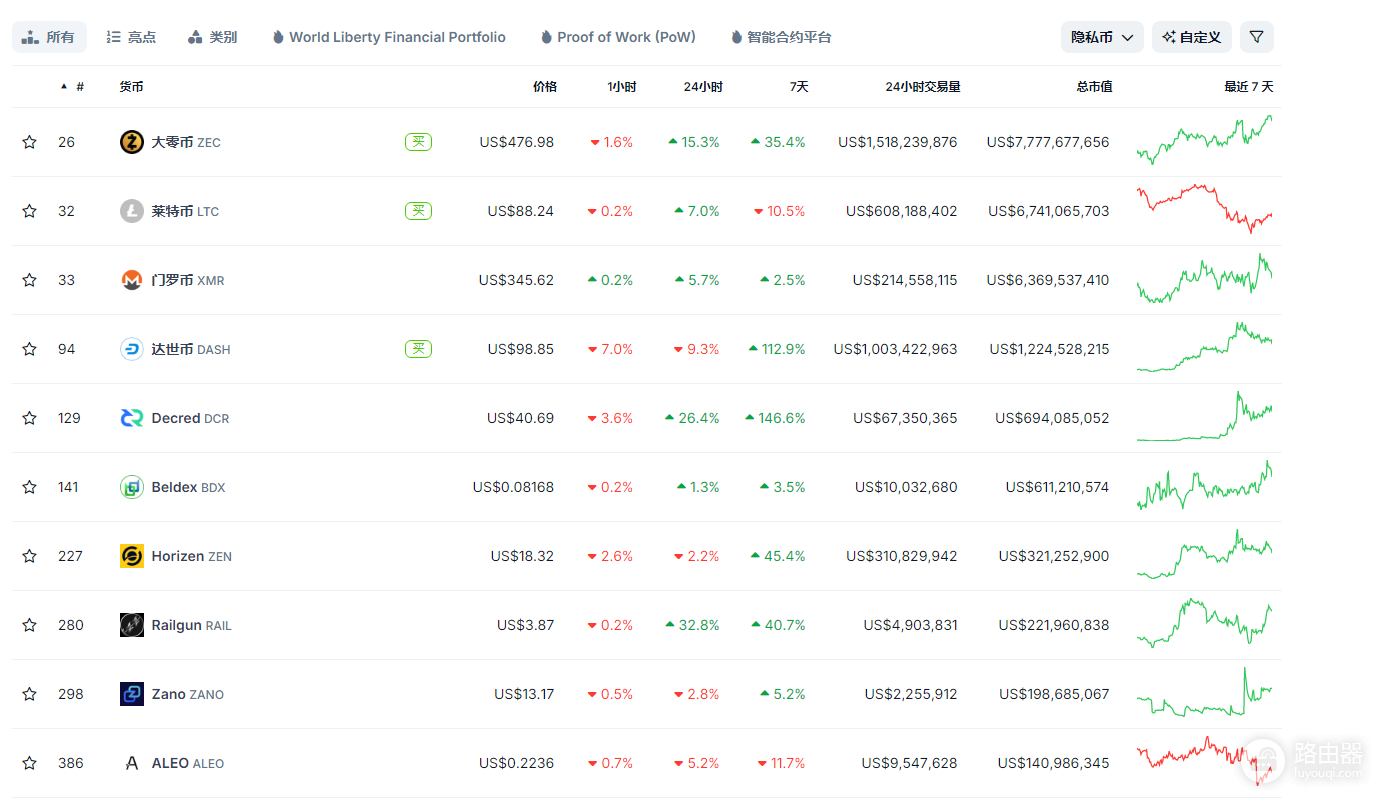1381x801 pixels.
Task: Click the price US$476.98
Action: tap(516, 142)
